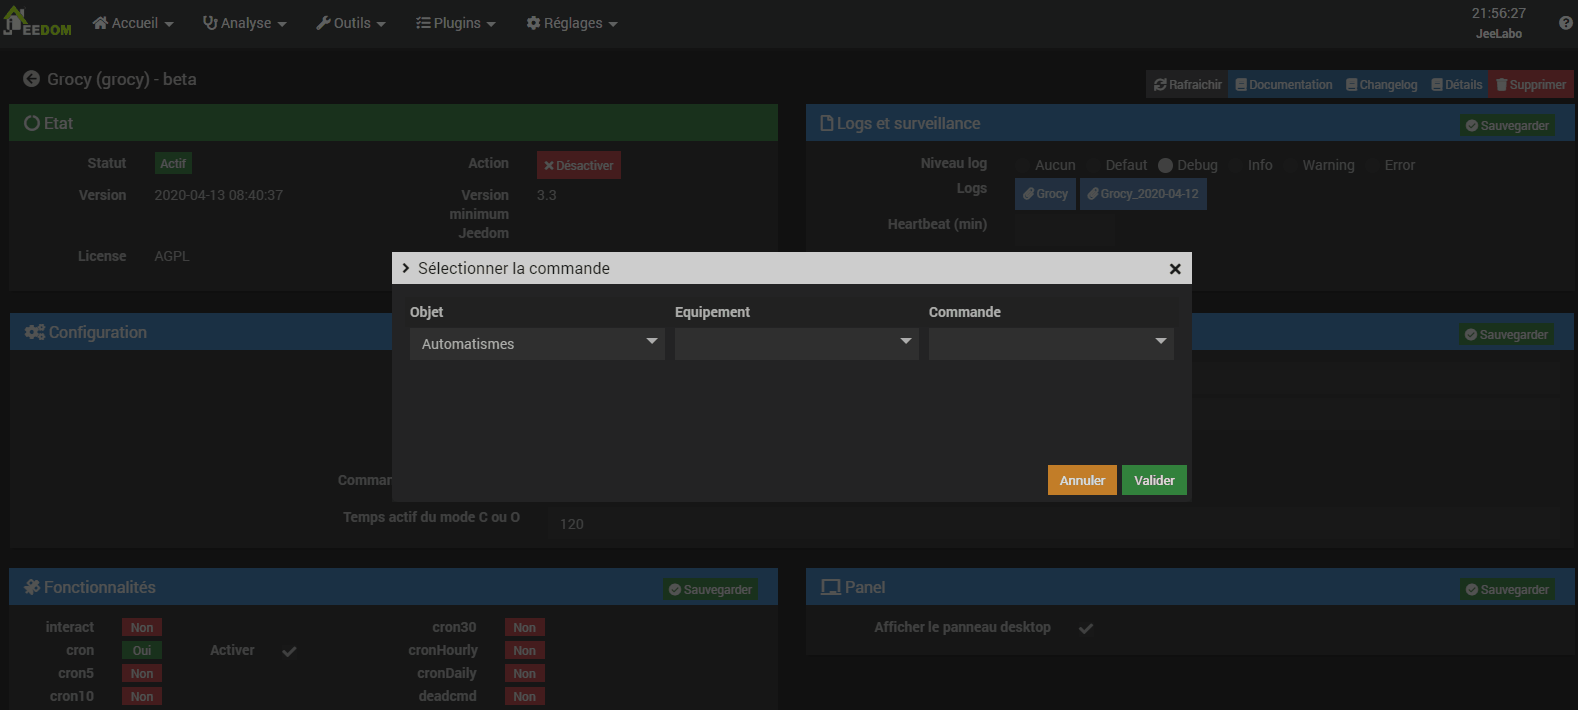Expand the Objet dropdown showing Automatismes
The width and height of the screenshot is (1578, 710).
coord(537,344)
